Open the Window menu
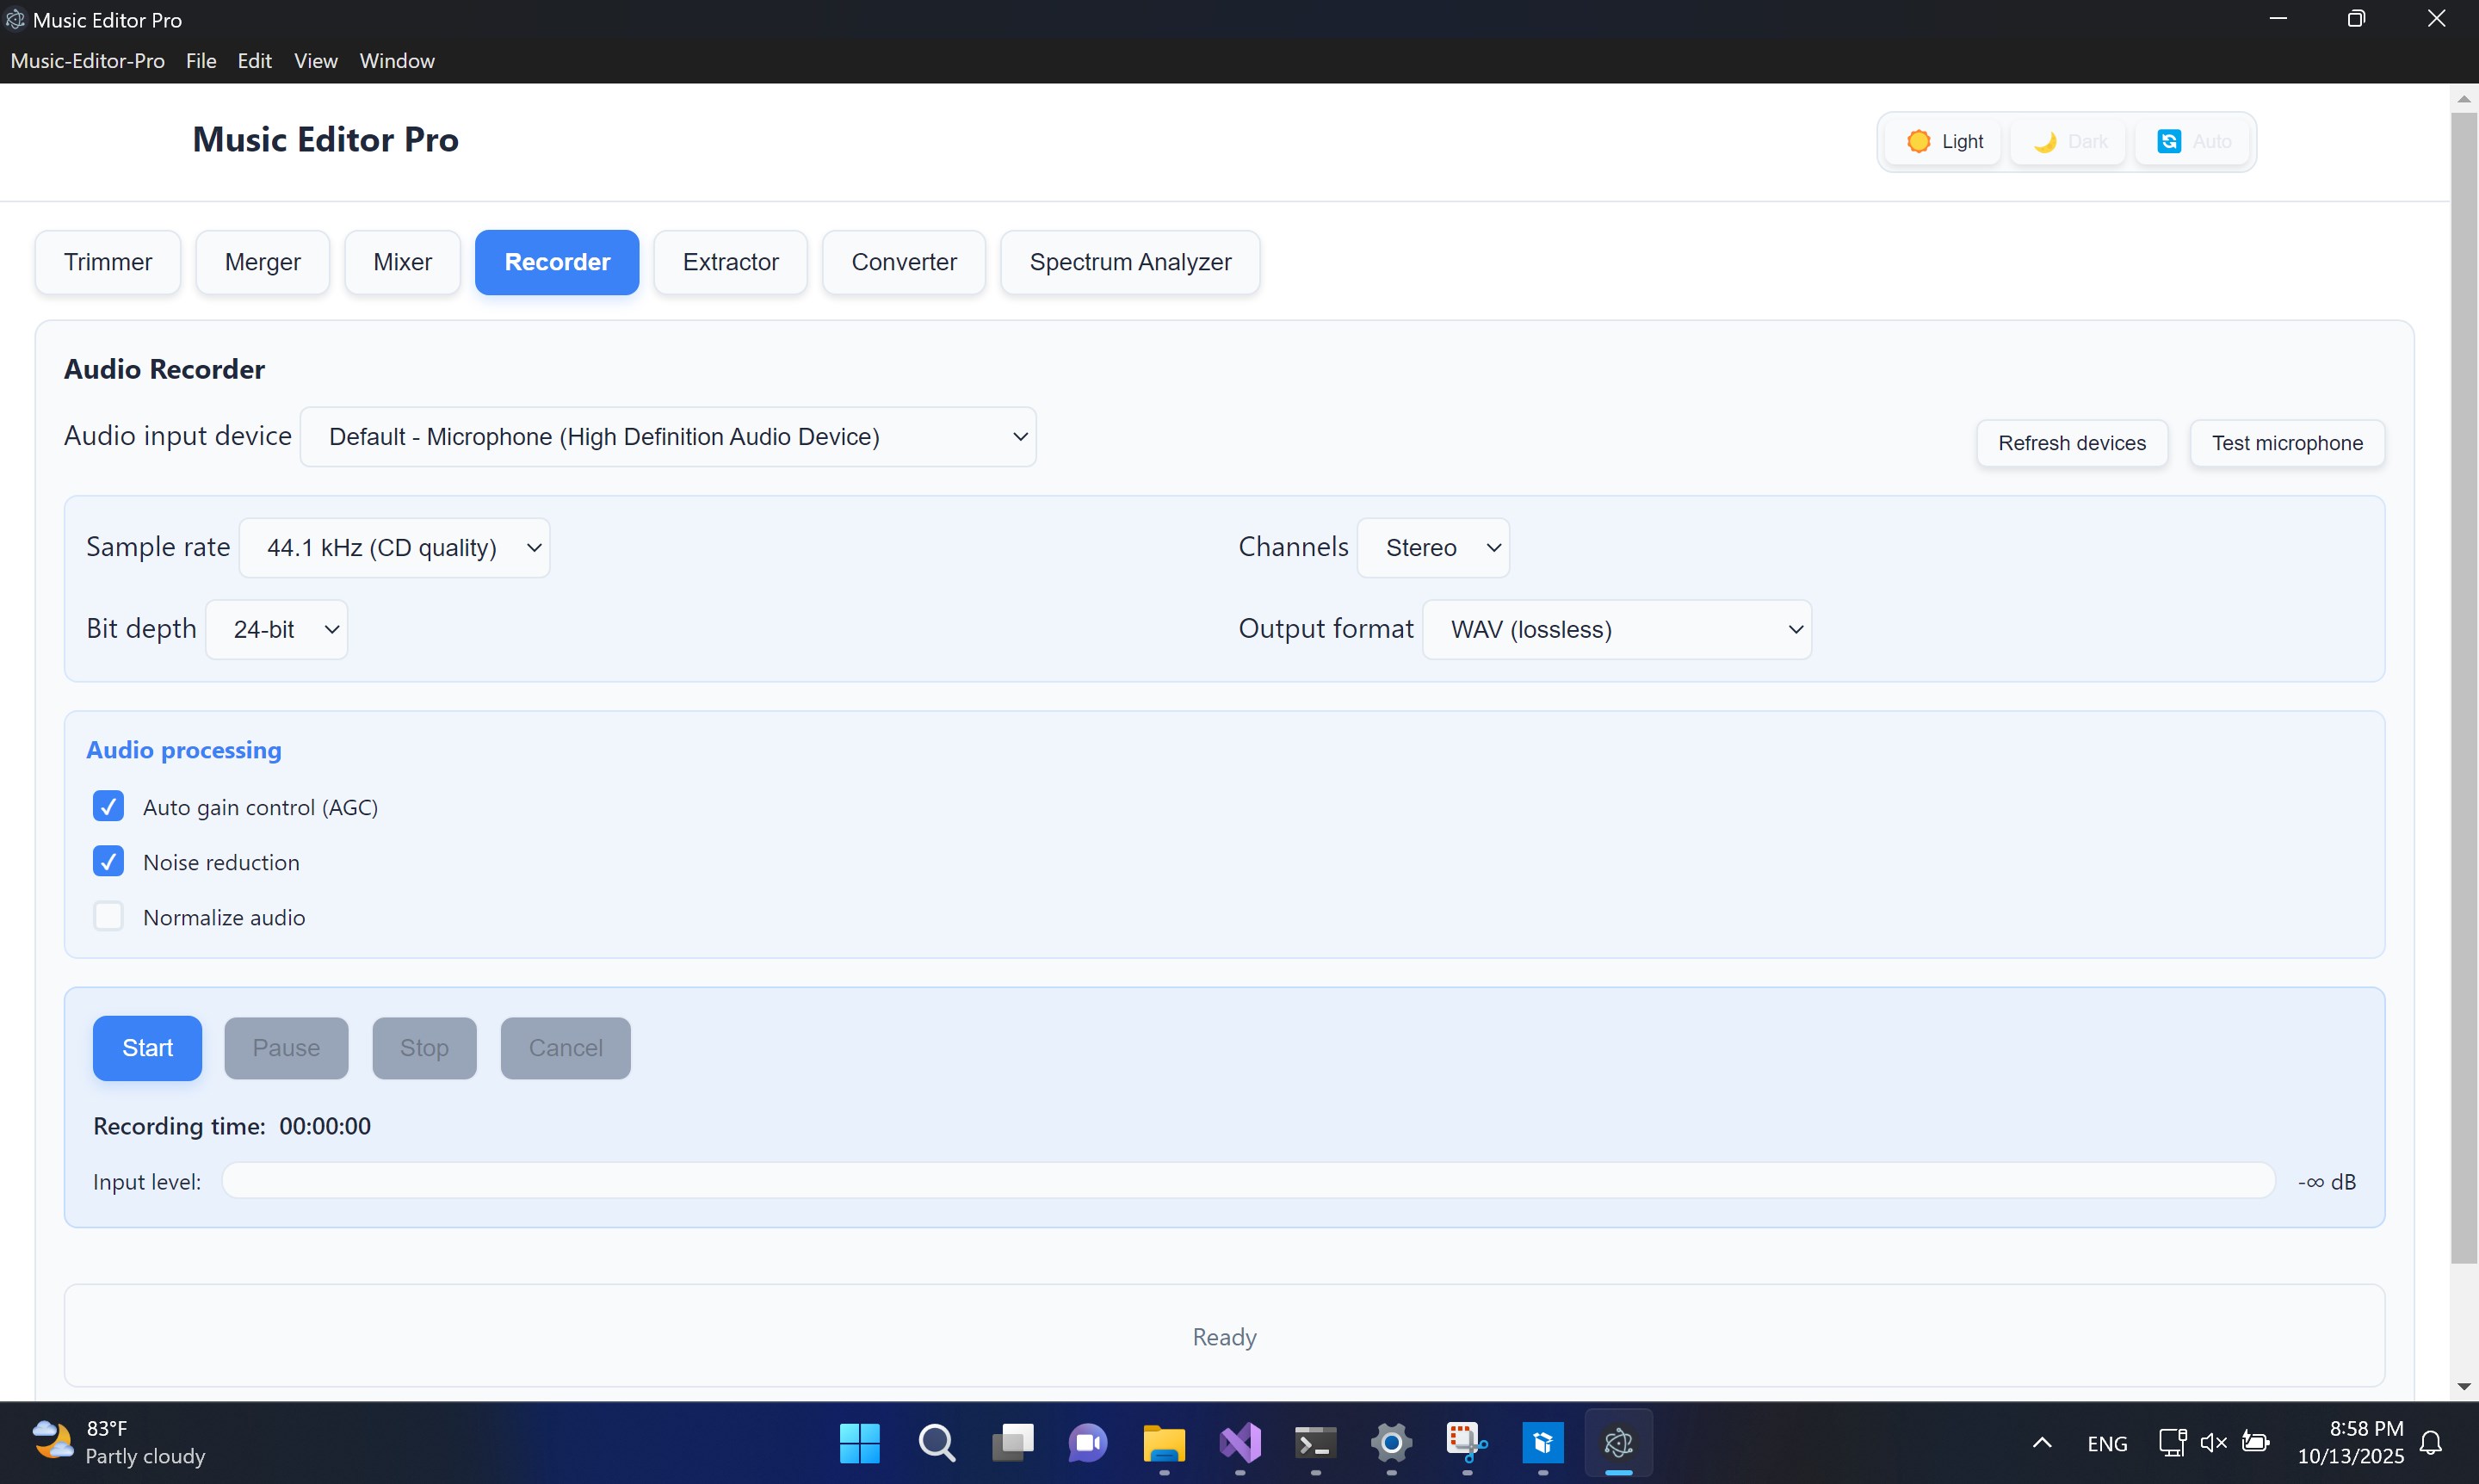The image size is (2479, 1484). click(397, 61)
